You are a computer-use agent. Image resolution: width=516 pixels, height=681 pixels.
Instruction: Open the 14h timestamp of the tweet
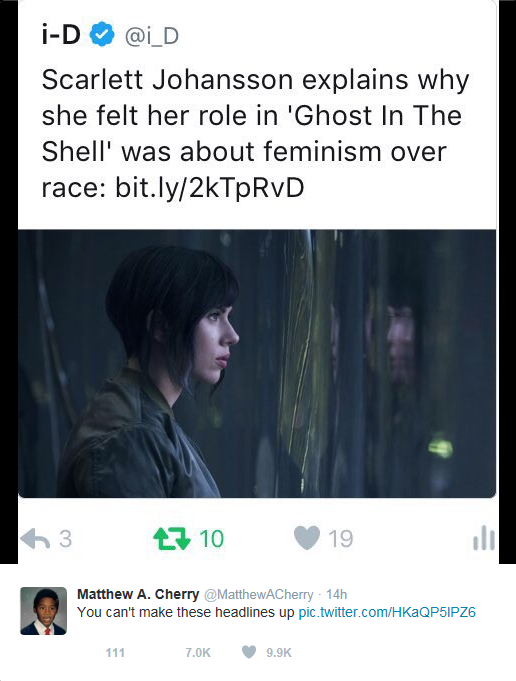337,594
